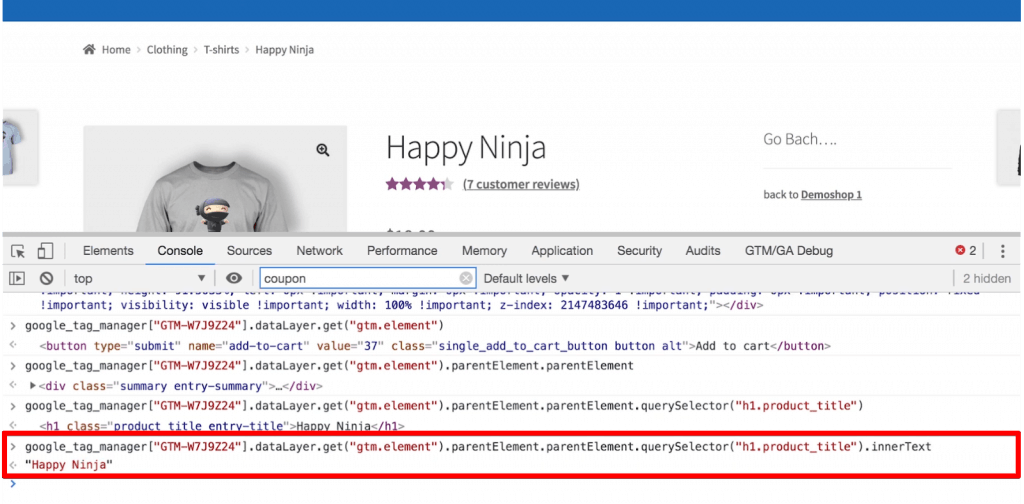Click the next product thumbnail at right
This screenshot has height=504, width=1024.
coord(1009,147)
